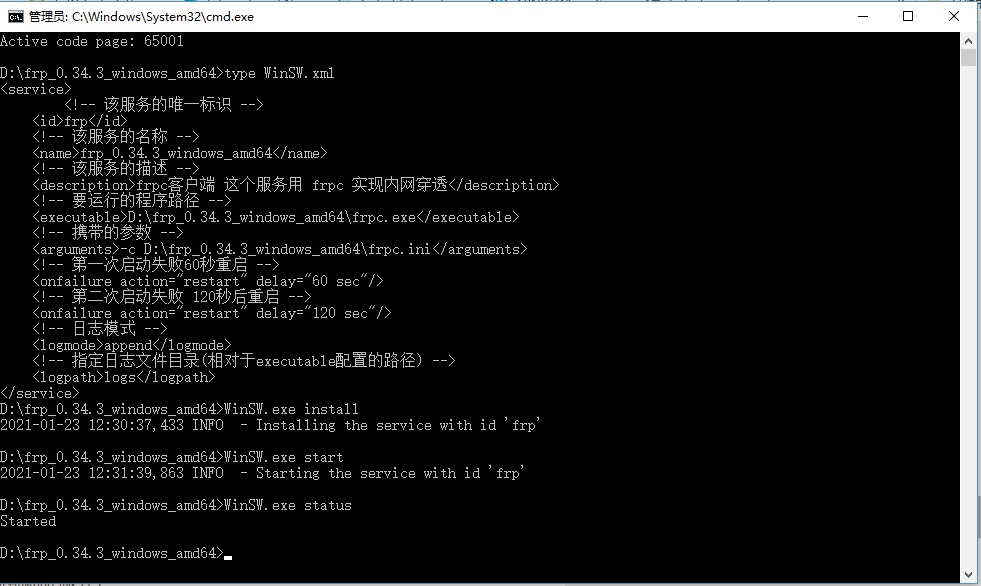Click the blinking cursor at the last prompt
This screenshot has height=586, width=981.
pyautogui.click(x=228, y=557)
